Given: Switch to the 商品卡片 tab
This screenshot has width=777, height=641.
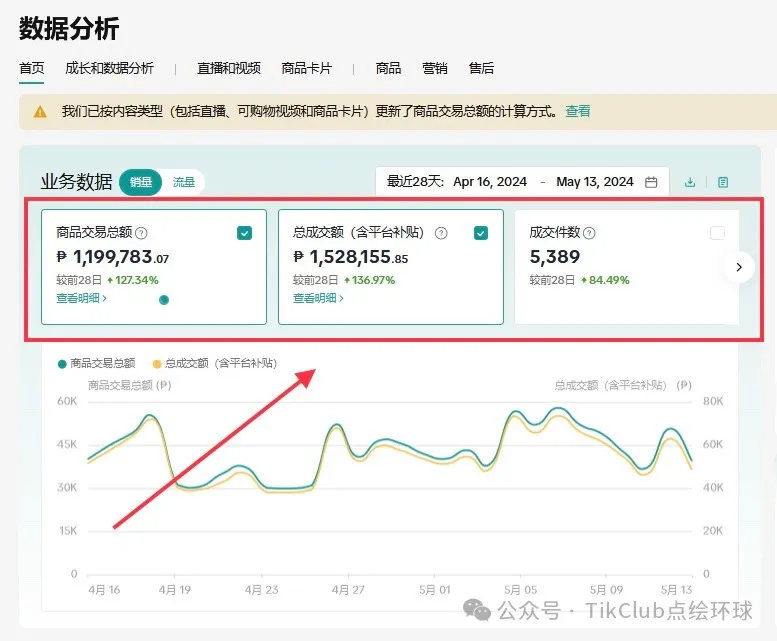Looking at the screenshot, I should pos(306,68).
